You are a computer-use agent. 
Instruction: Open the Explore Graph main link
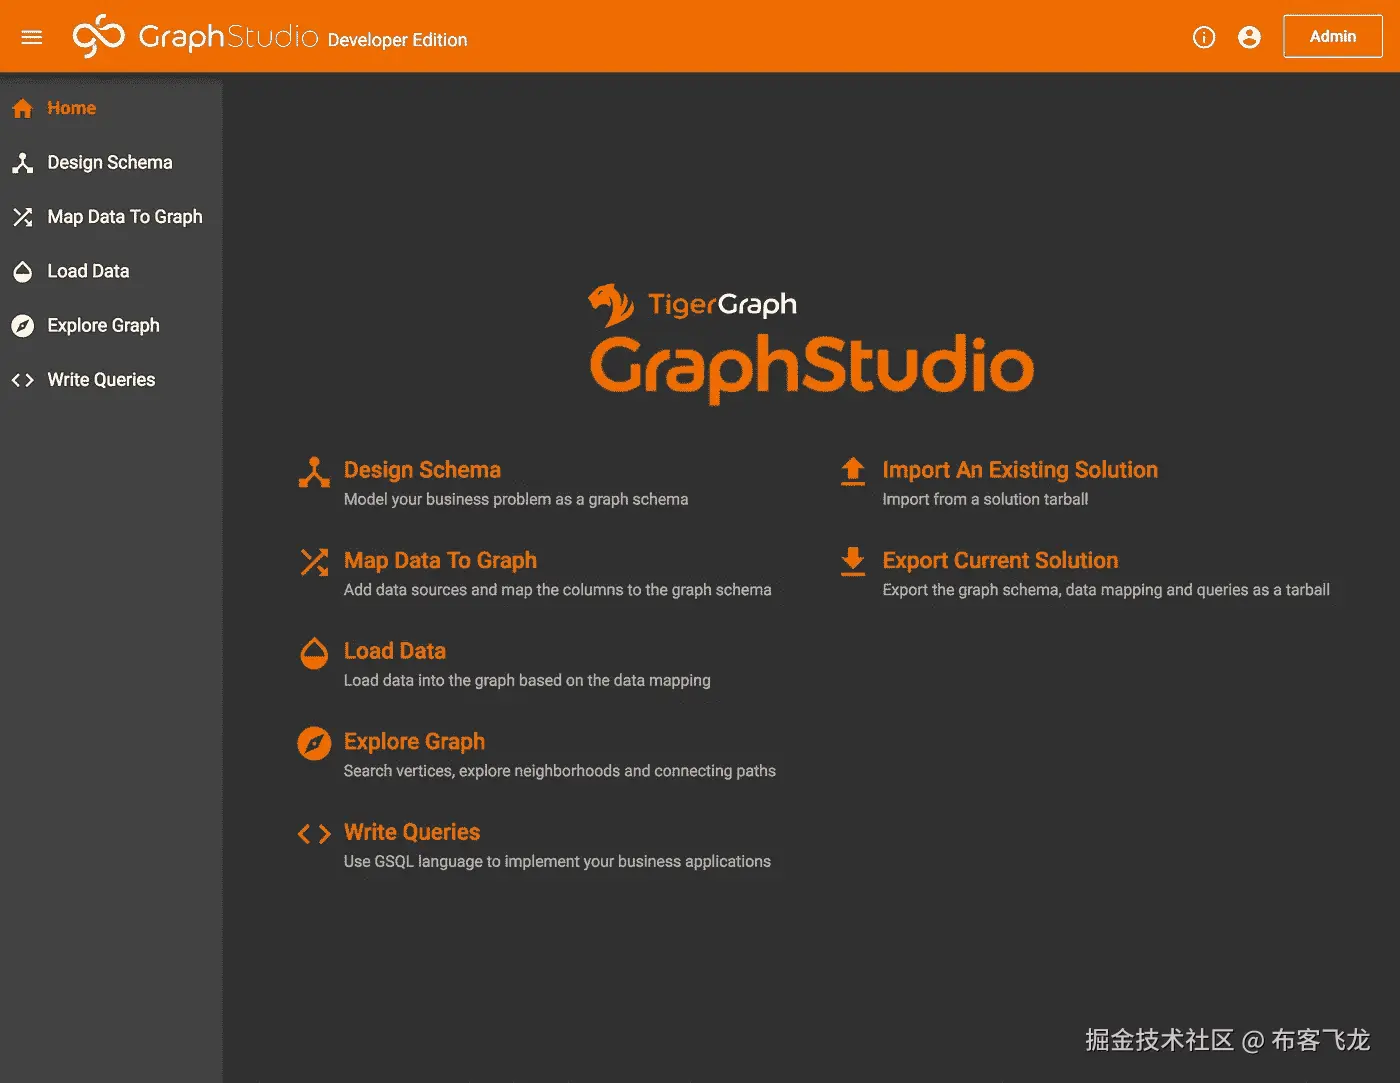tap(414, 741)
